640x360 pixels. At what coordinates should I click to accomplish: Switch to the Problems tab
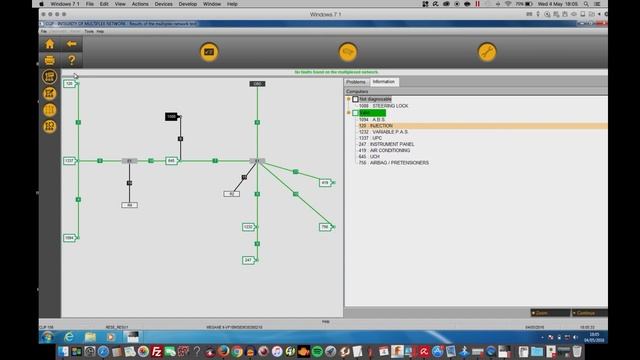(356, 82)
